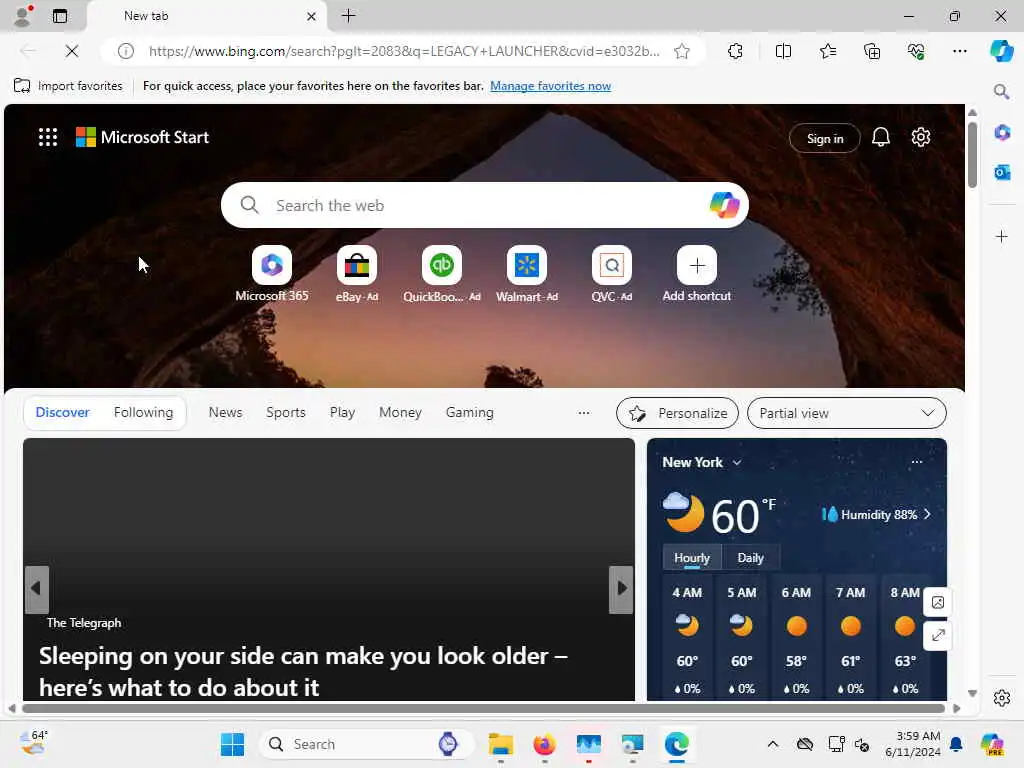Click the Sign in button
Screen dimensions: 1024x768
(825, 138)
